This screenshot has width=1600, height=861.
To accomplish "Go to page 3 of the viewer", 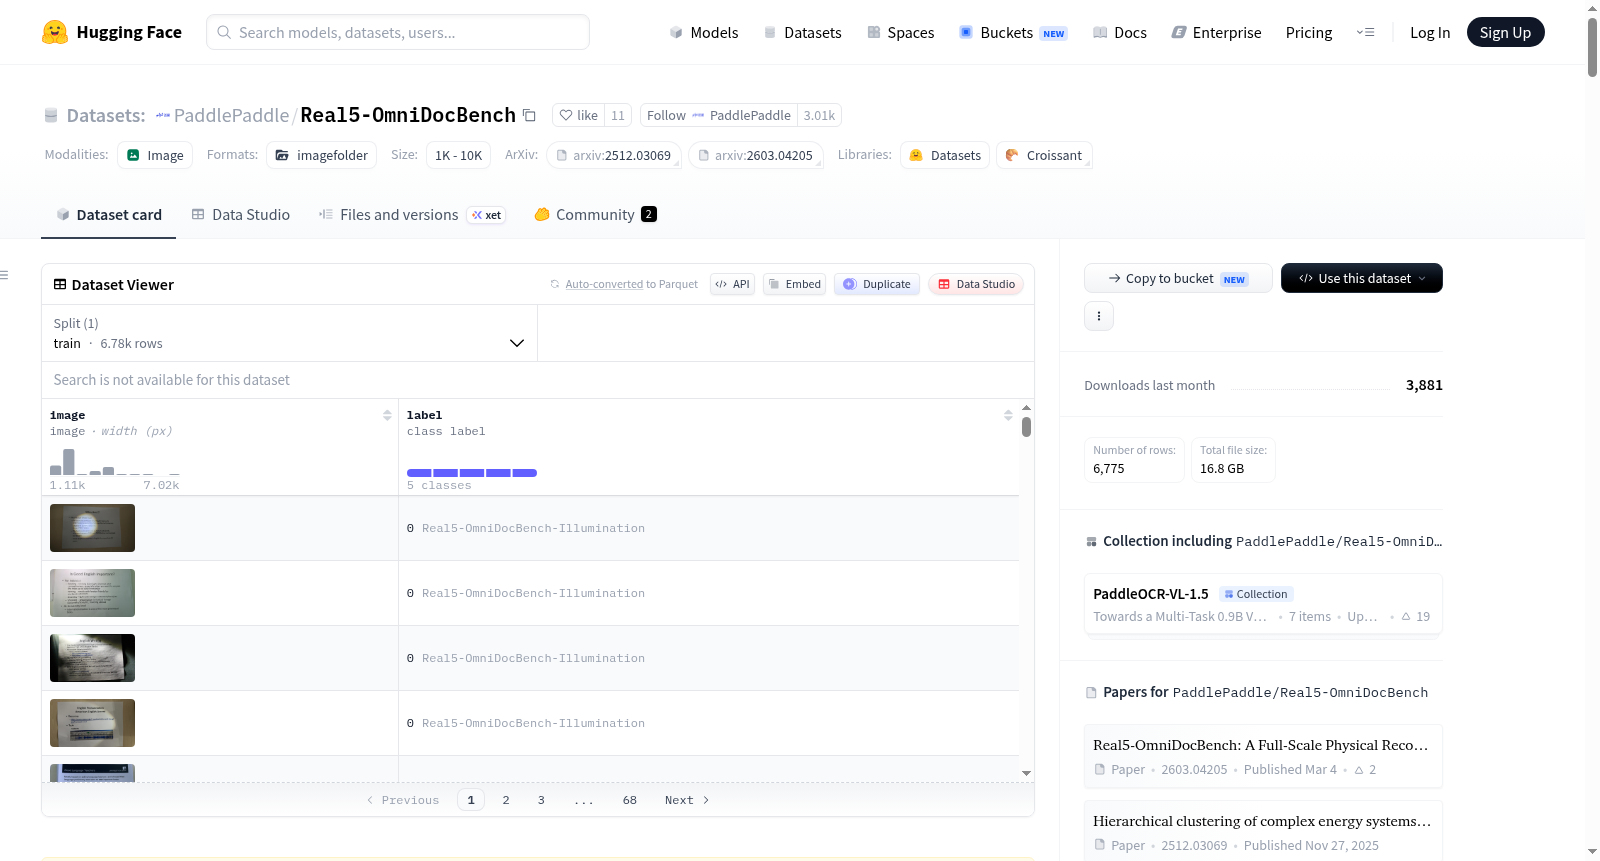I will 541,800.
